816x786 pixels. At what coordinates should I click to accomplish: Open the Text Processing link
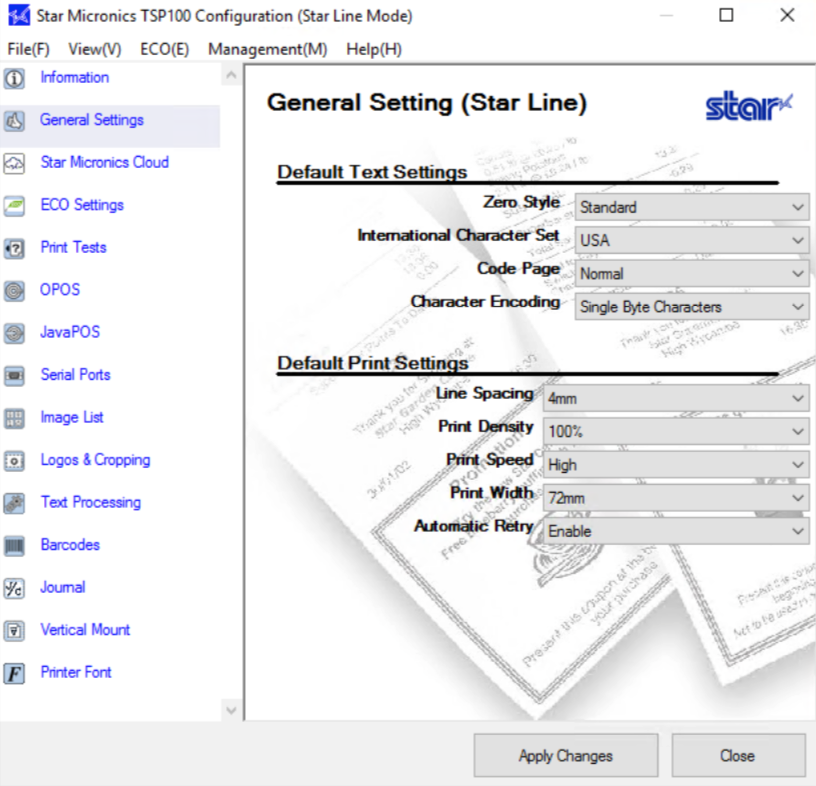click(x=91, y=503)
